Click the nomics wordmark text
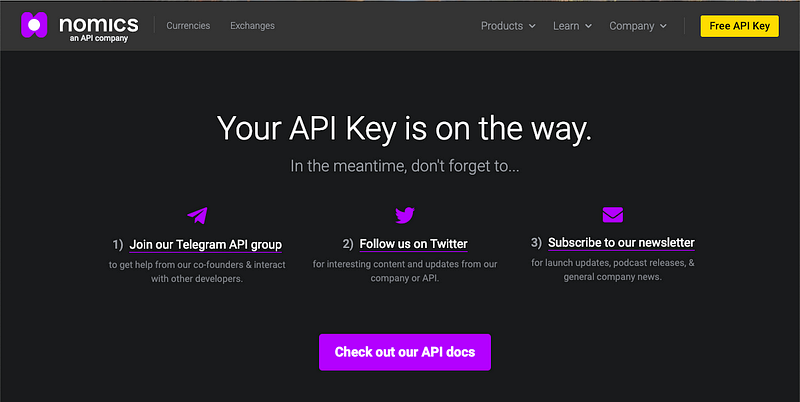 point(99,24)
